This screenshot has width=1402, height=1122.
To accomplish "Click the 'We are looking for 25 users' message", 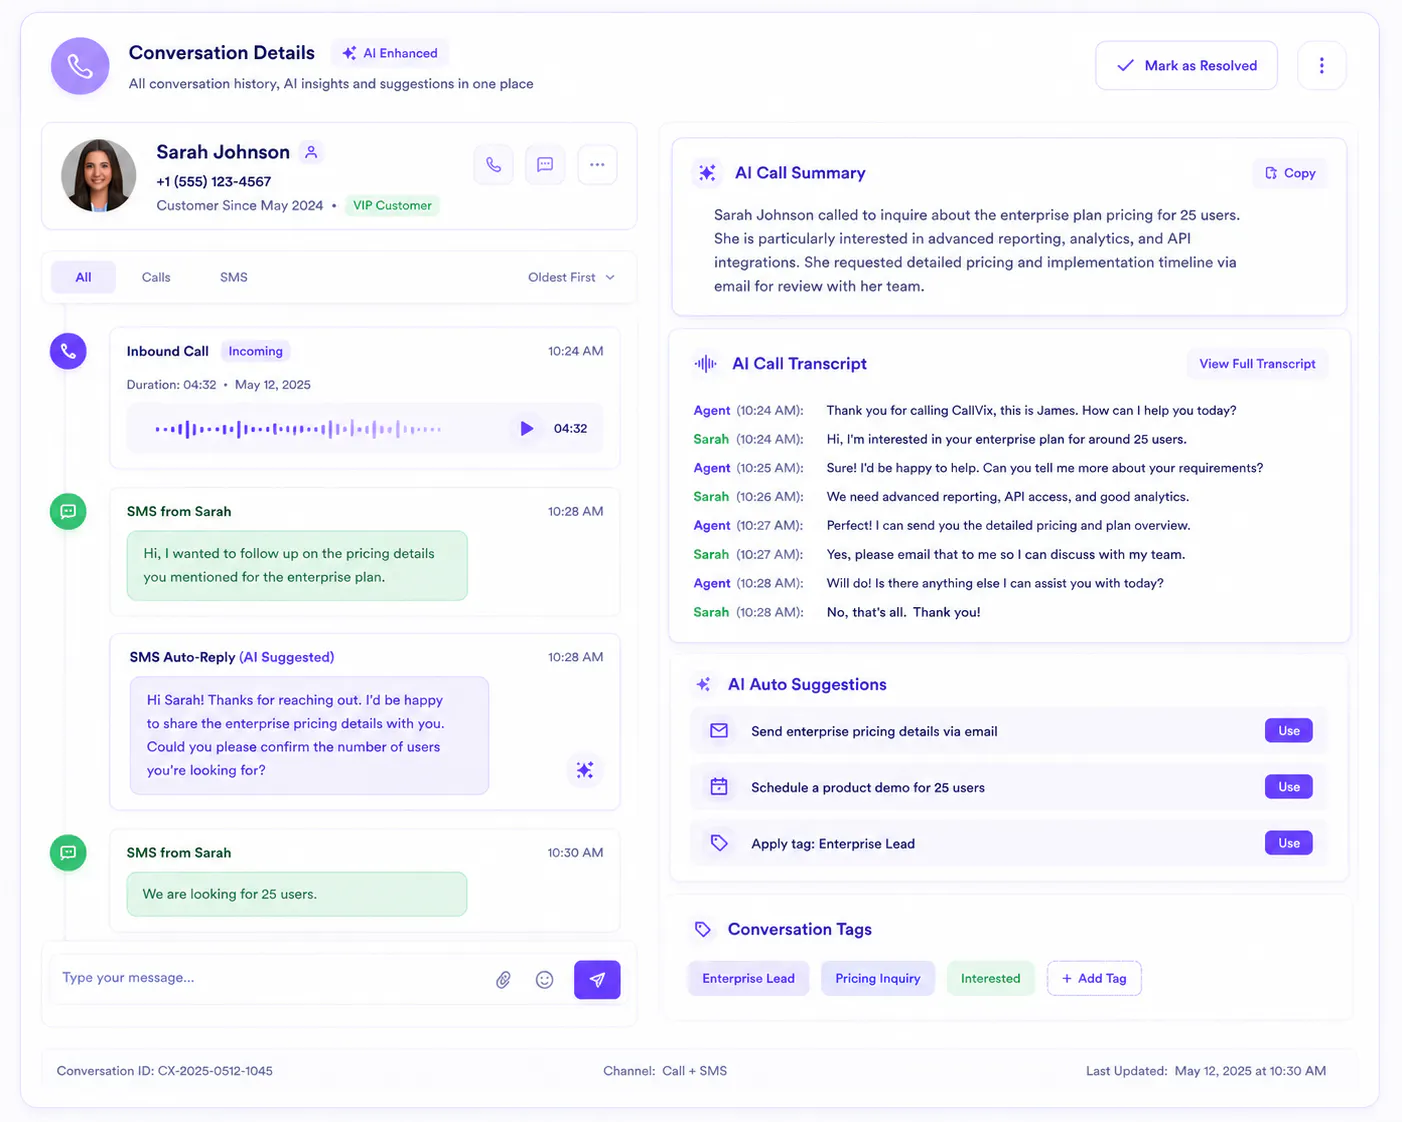I will pyautogui.click(x=297, y=894).
